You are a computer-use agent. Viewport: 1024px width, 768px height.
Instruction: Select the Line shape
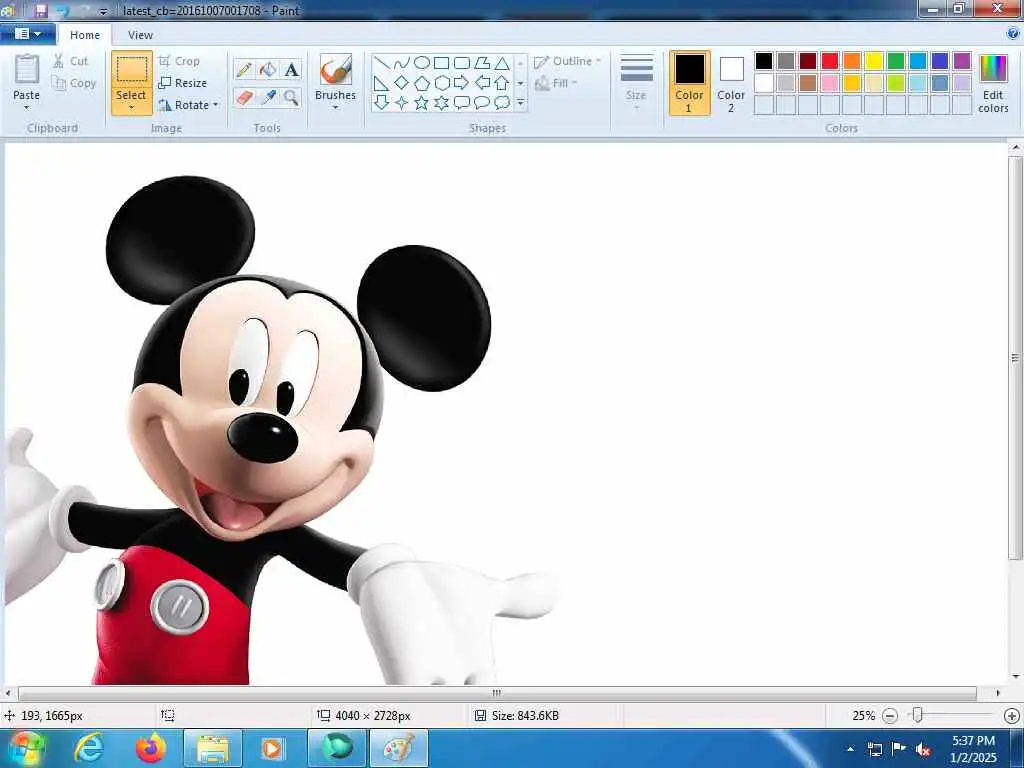(x=382, y=63)
